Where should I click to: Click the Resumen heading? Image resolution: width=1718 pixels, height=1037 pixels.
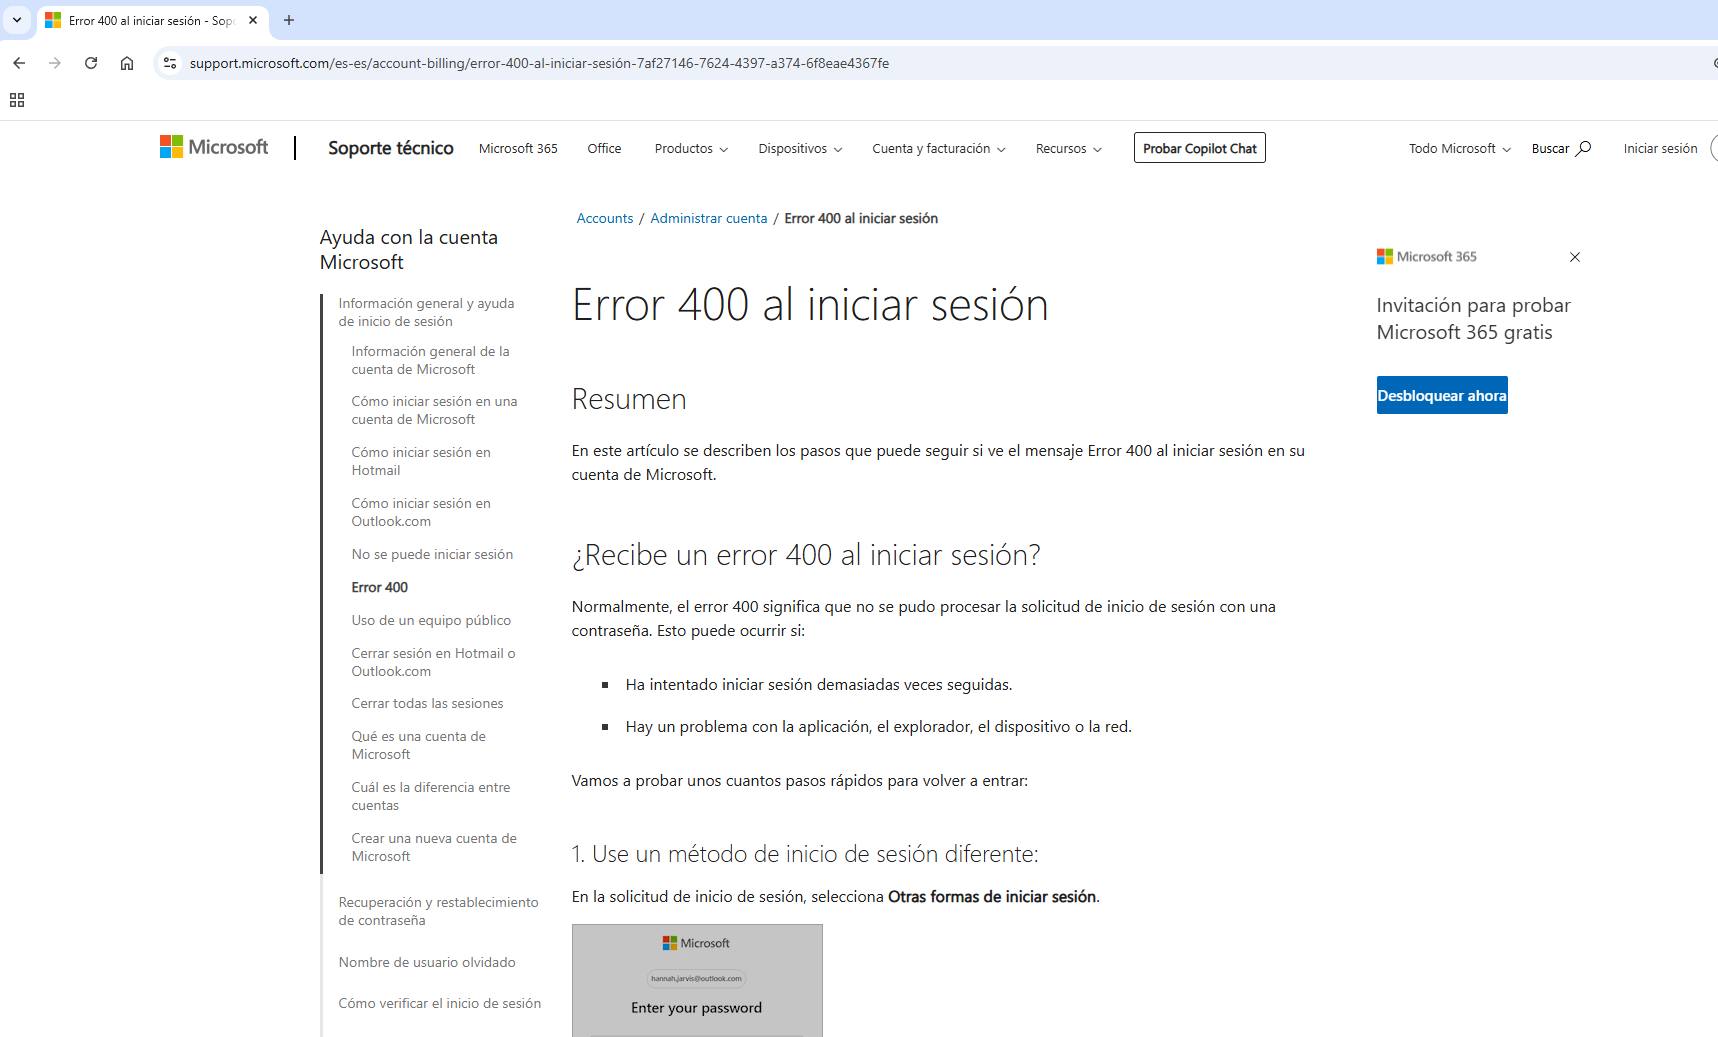coord(629,399)
